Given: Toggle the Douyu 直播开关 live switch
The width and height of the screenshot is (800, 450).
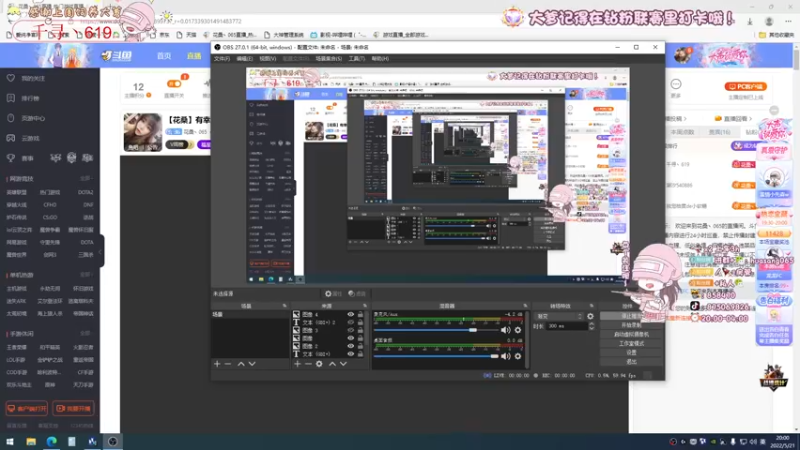Looking at the screenshot, I should (174, 84).
